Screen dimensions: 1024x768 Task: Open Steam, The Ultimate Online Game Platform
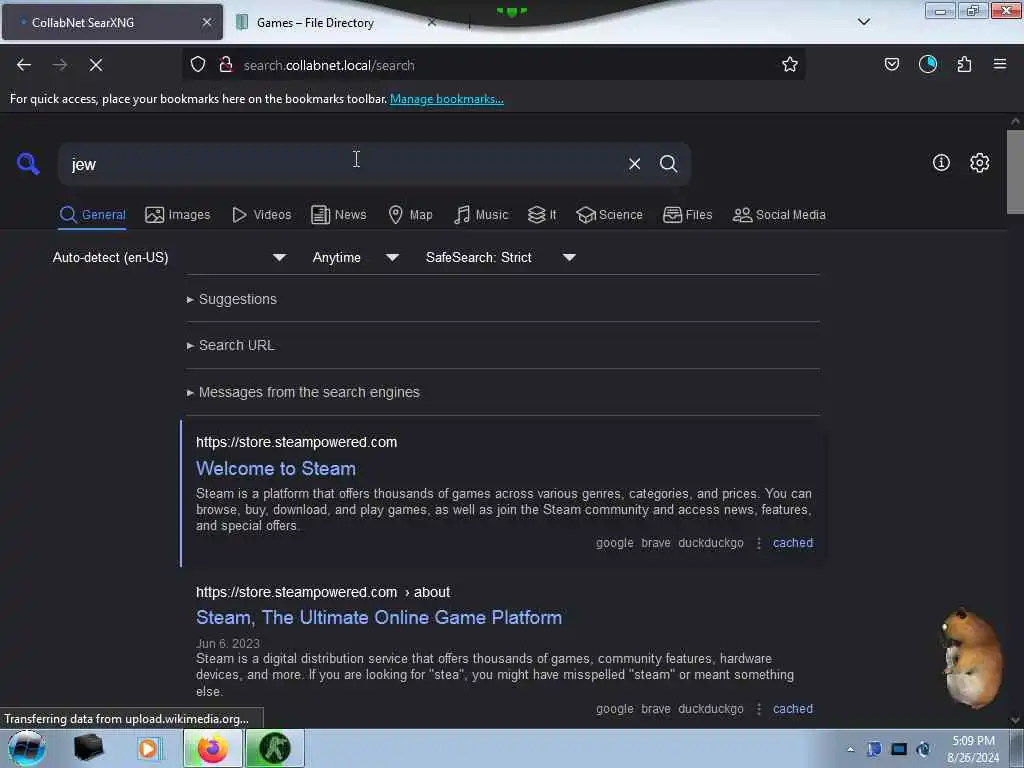pyautogui.click(x=379, y=618)
